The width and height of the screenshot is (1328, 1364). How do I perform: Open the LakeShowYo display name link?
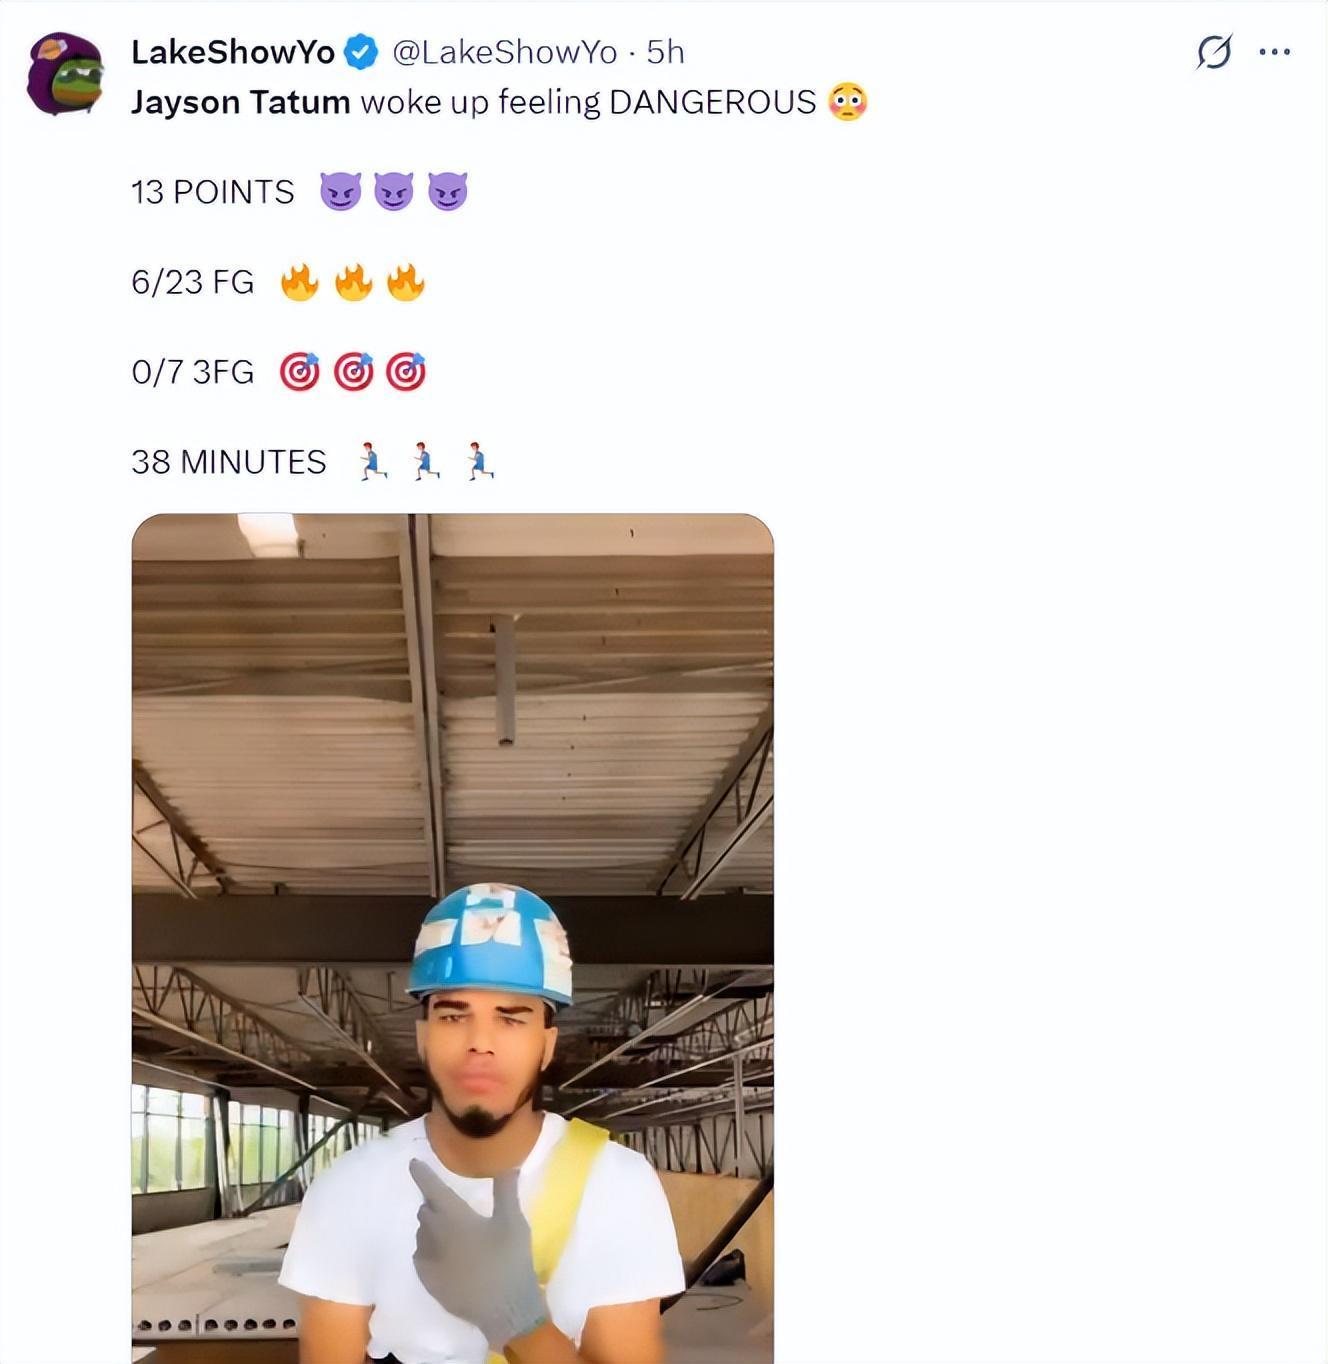click(233, 52)
